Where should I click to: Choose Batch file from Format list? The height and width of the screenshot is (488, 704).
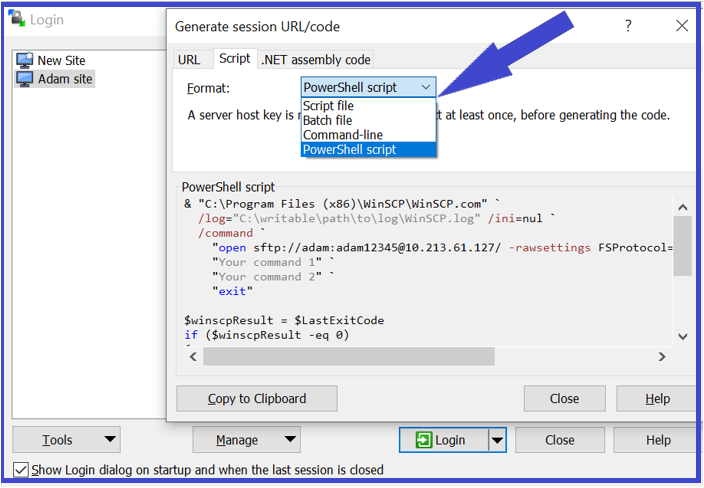point(368,120)
